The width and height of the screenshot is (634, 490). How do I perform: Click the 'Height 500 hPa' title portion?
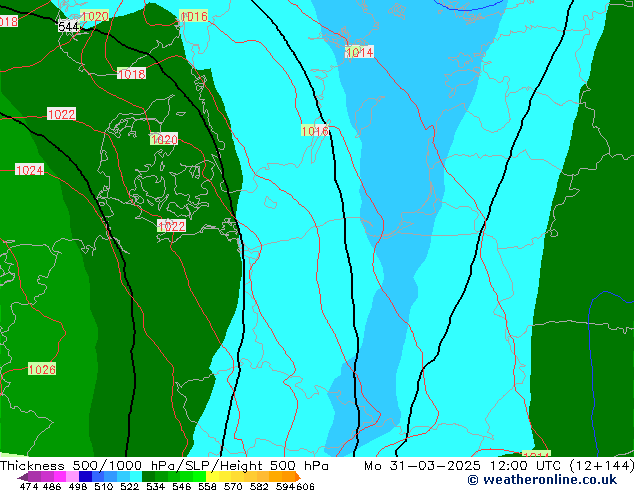pyautogui.click(x=274, y=466)
